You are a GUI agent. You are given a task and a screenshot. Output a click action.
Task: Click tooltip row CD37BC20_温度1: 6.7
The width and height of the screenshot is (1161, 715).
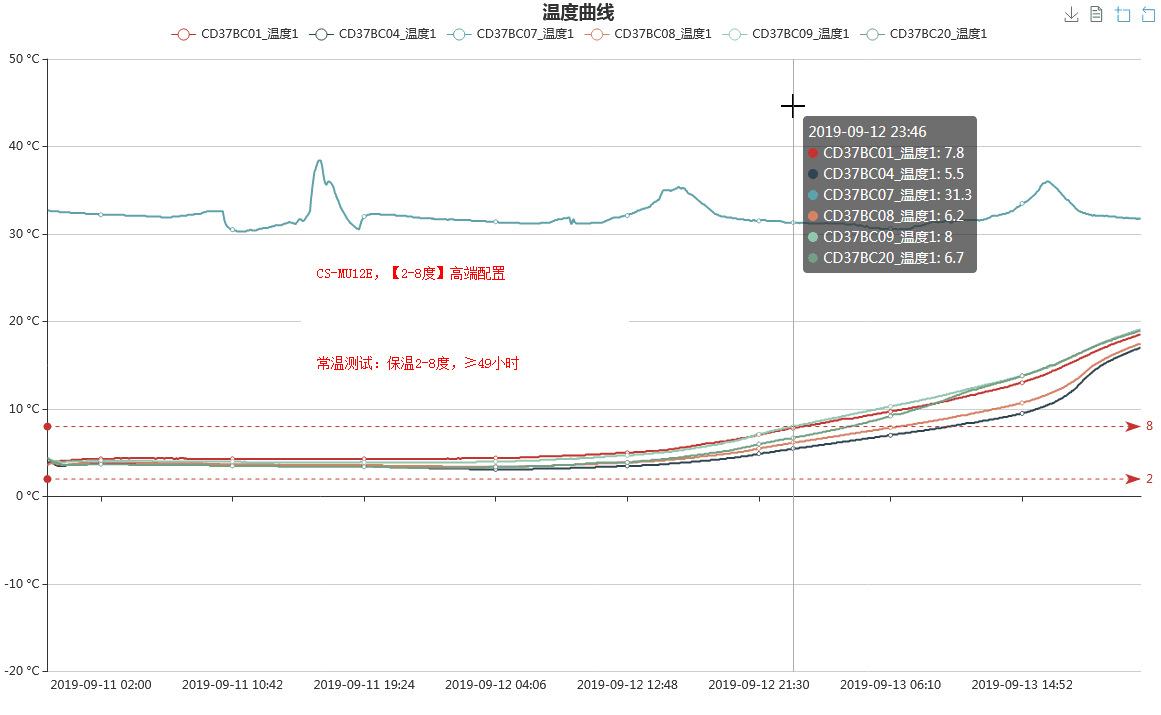(x=886, y=258)
